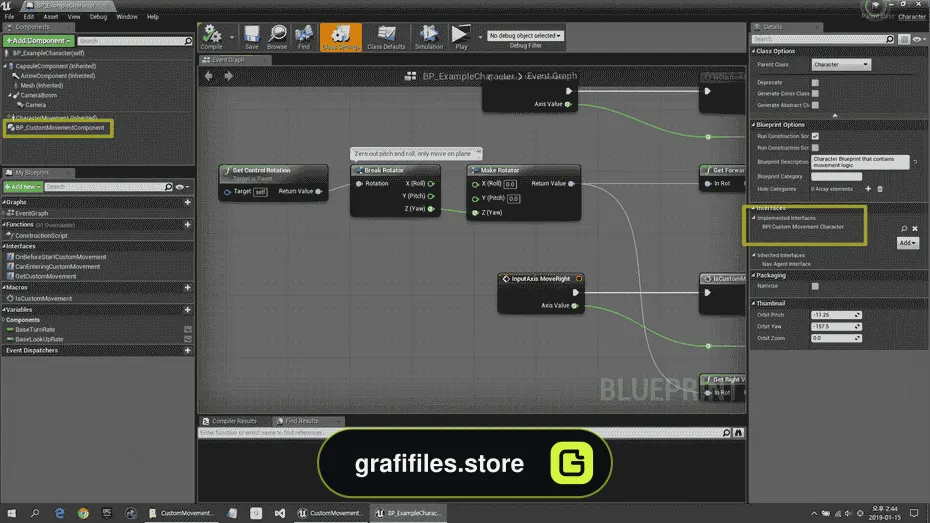The height and width of the screenshot is (523, 930).
Task: Remove BPI Custom Movement Character interface
Action: tap(915, 228)
